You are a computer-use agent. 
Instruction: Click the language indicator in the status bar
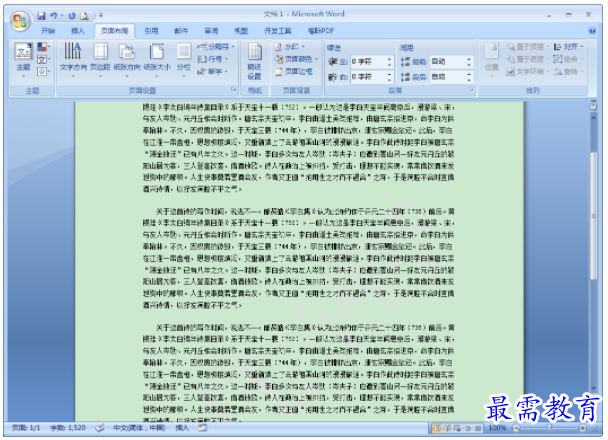click(x=139, y=428)
